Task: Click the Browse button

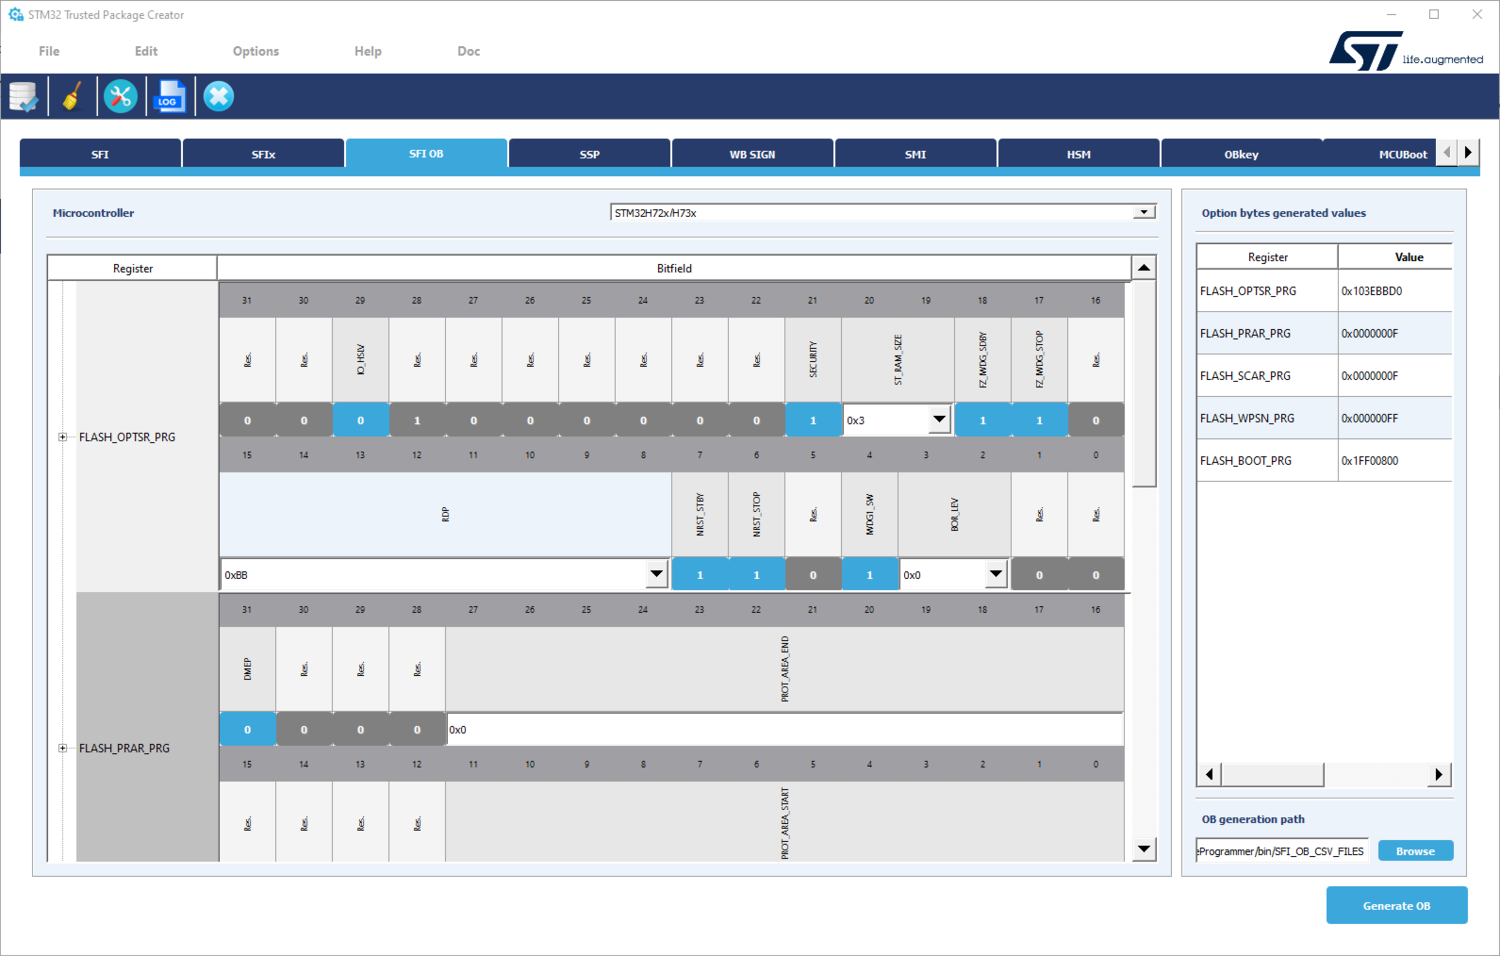Action: coord(1416,851)
